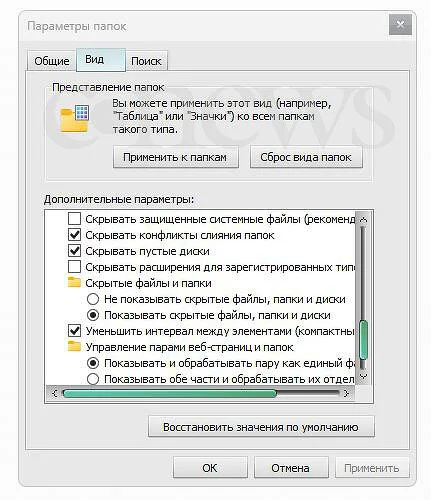Click the green vertical scrollbar thumb

pos(364,339)
